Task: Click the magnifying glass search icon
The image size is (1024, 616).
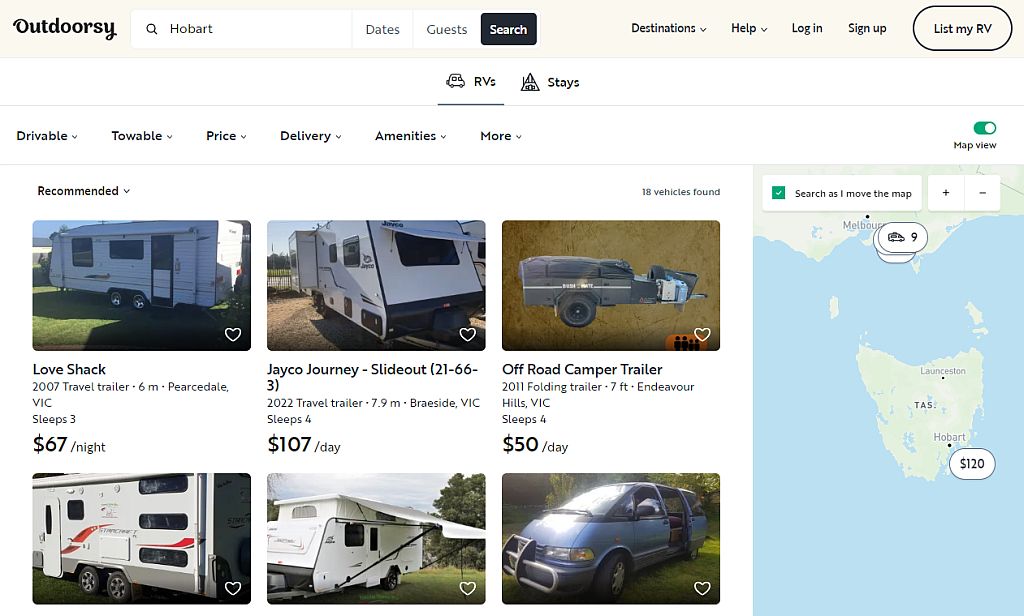Action: click(x=152, y=28)
